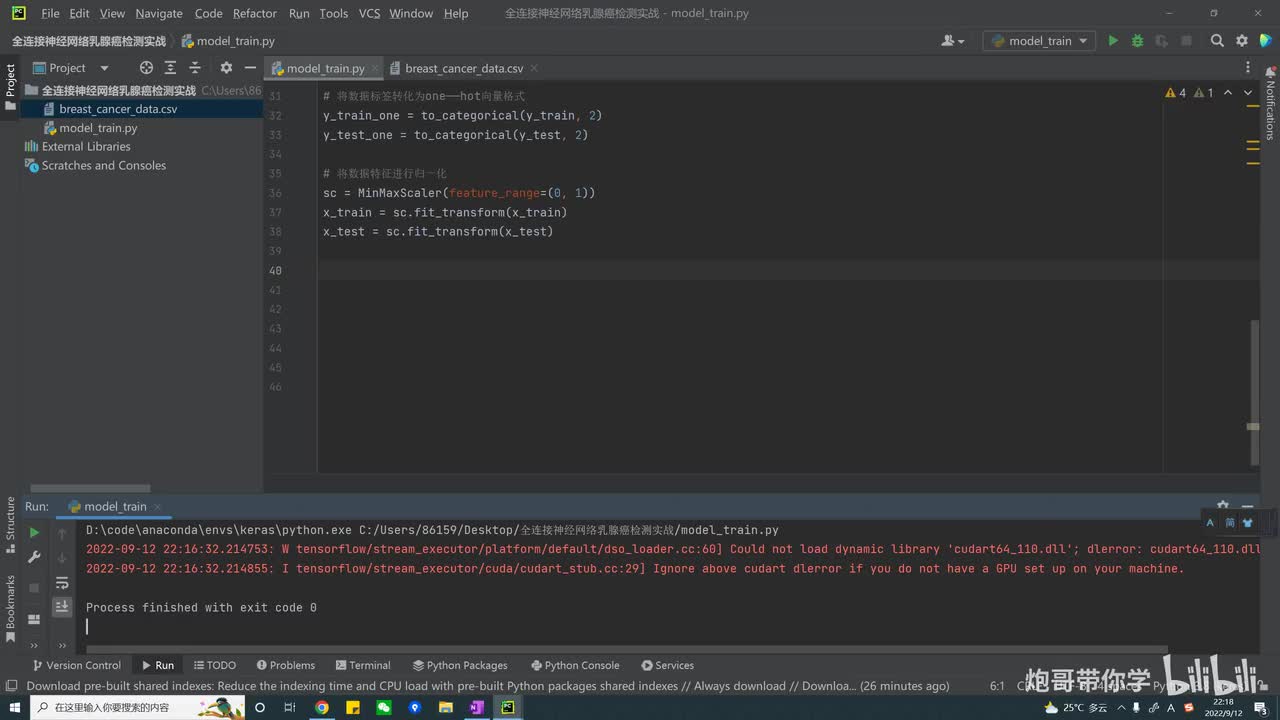Click the Project panel horizontal scrollbar
The width and height of the screenshot is (1280, 720).
[90, 488]
